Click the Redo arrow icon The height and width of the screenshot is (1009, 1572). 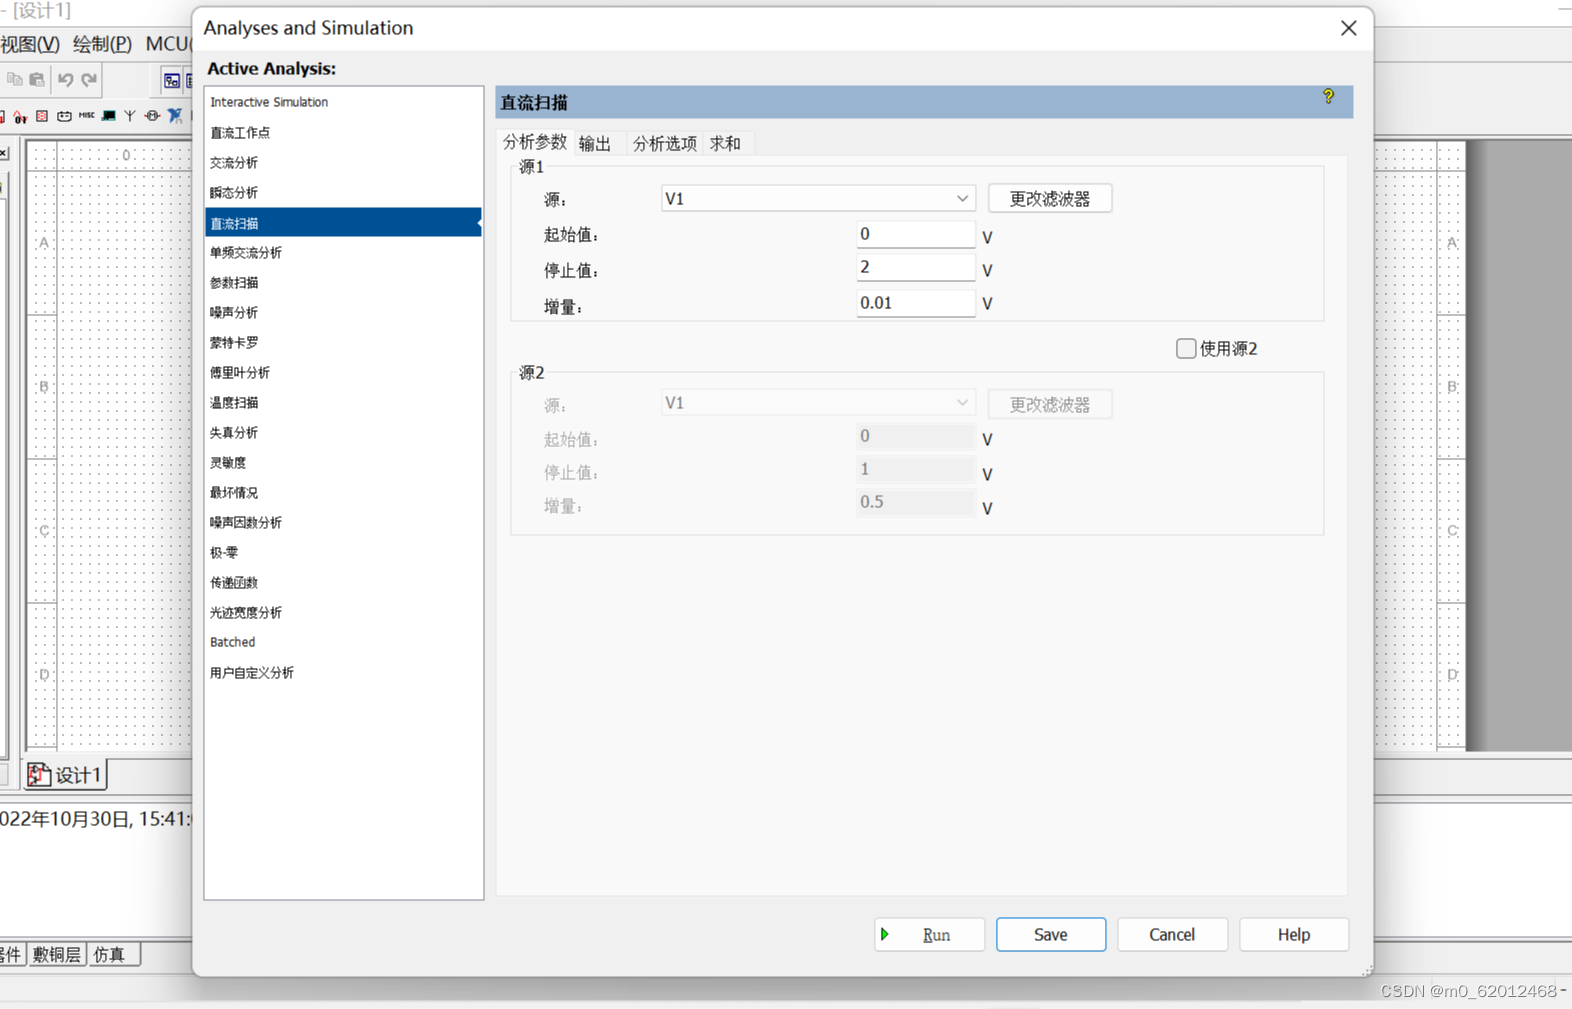(89, 79)
